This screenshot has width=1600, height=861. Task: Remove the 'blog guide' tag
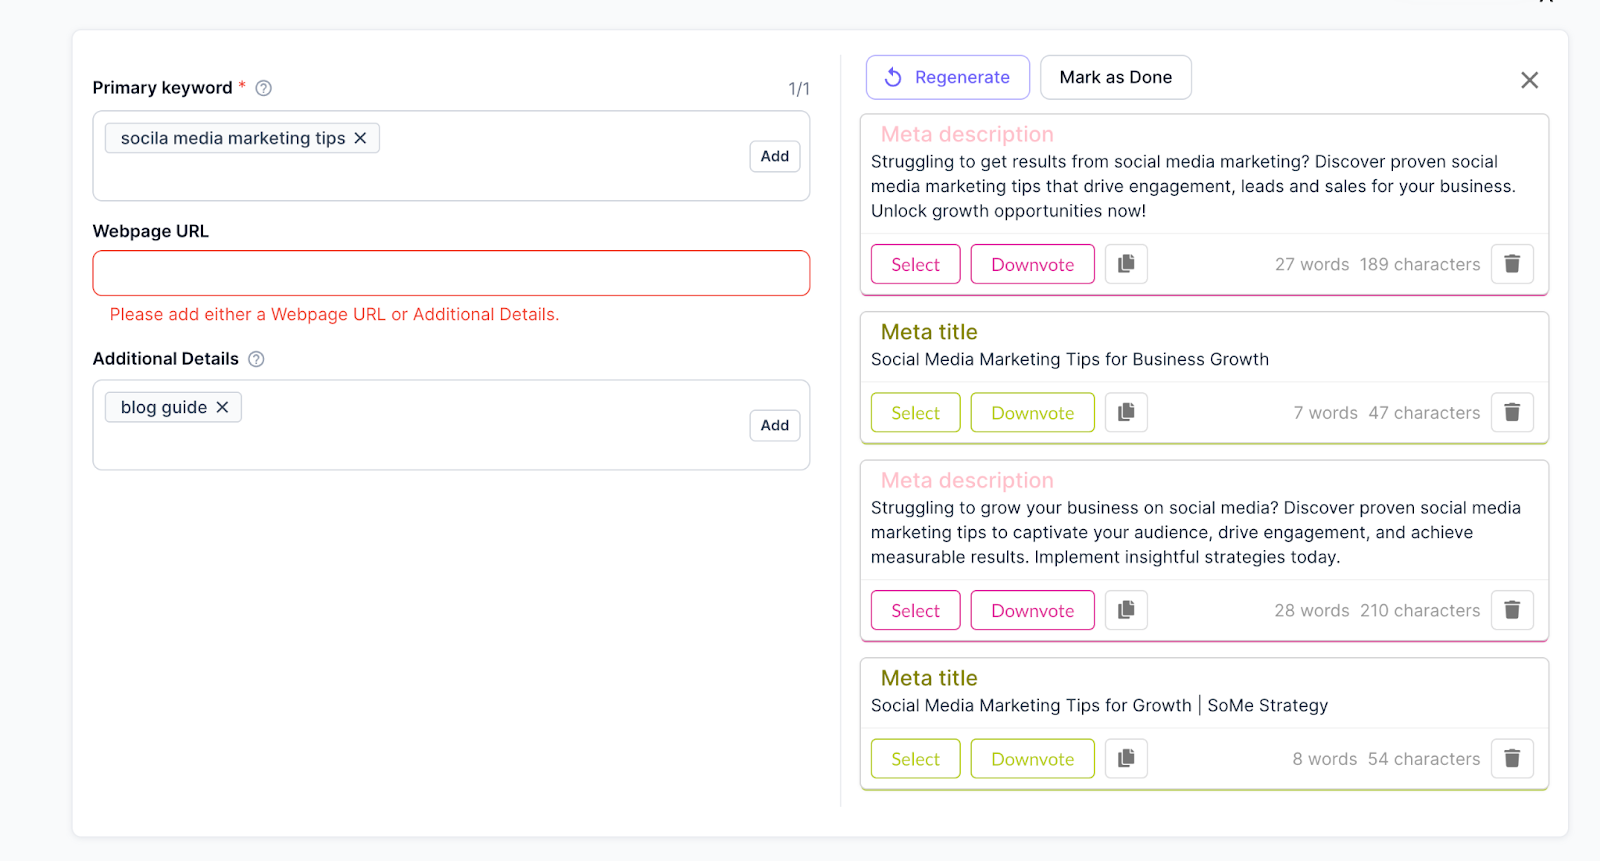(222, 407)
